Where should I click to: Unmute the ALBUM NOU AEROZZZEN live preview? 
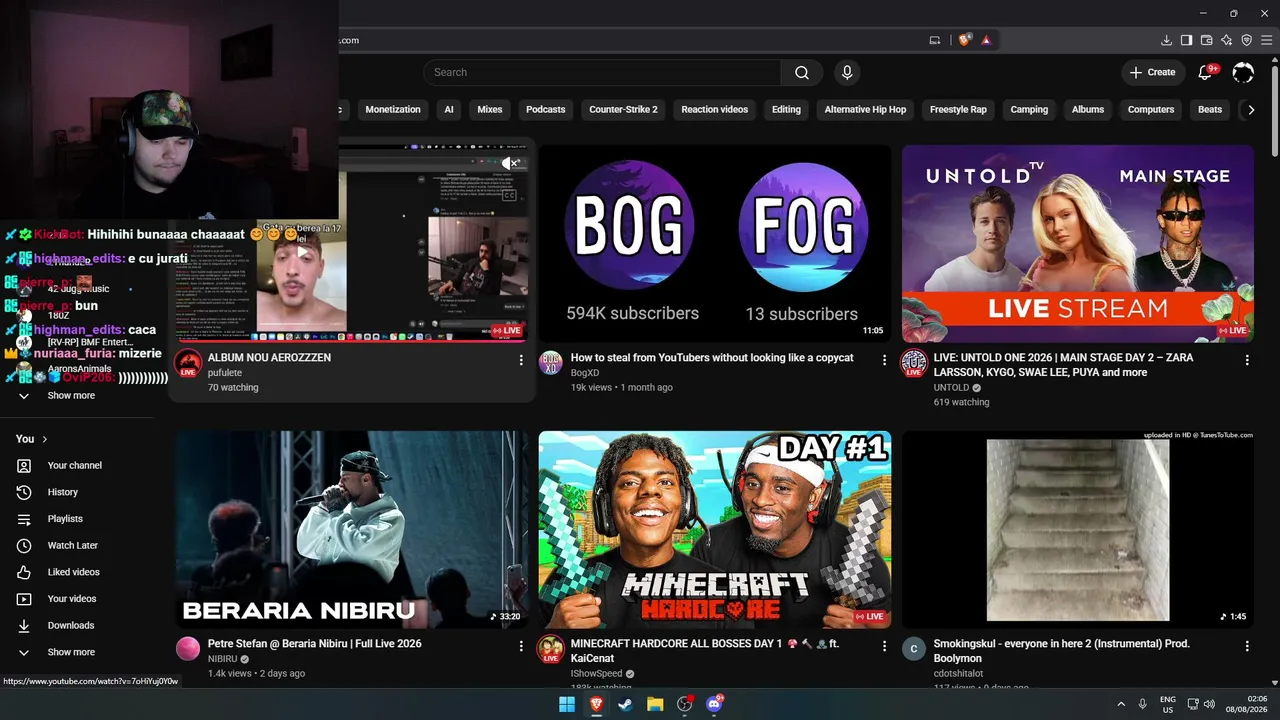tap(510, 163)
